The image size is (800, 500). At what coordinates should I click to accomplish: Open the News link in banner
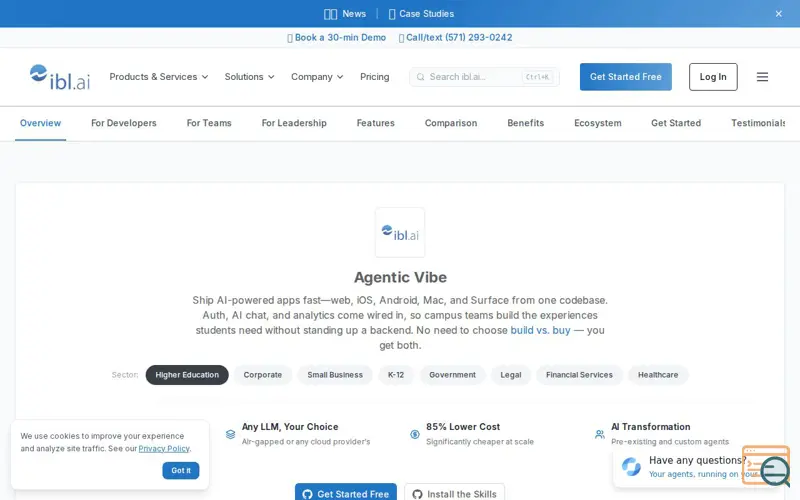354,14
